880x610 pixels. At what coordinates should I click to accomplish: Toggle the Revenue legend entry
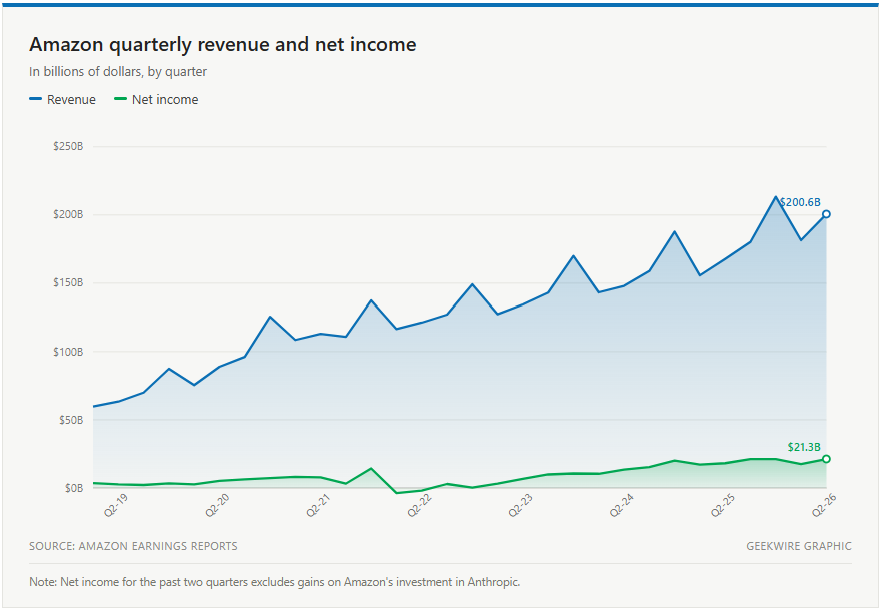[x=62, y=99]
